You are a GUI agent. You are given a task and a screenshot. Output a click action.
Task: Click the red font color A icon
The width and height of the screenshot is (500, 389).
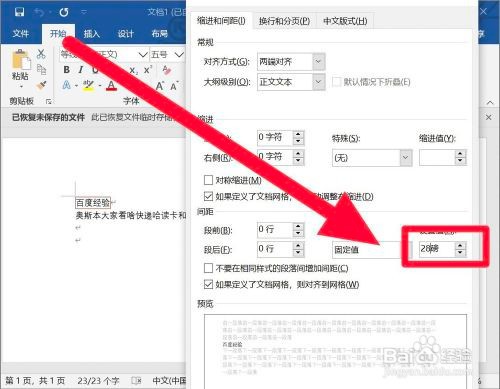pyautogui.click(x=111, y=86)
